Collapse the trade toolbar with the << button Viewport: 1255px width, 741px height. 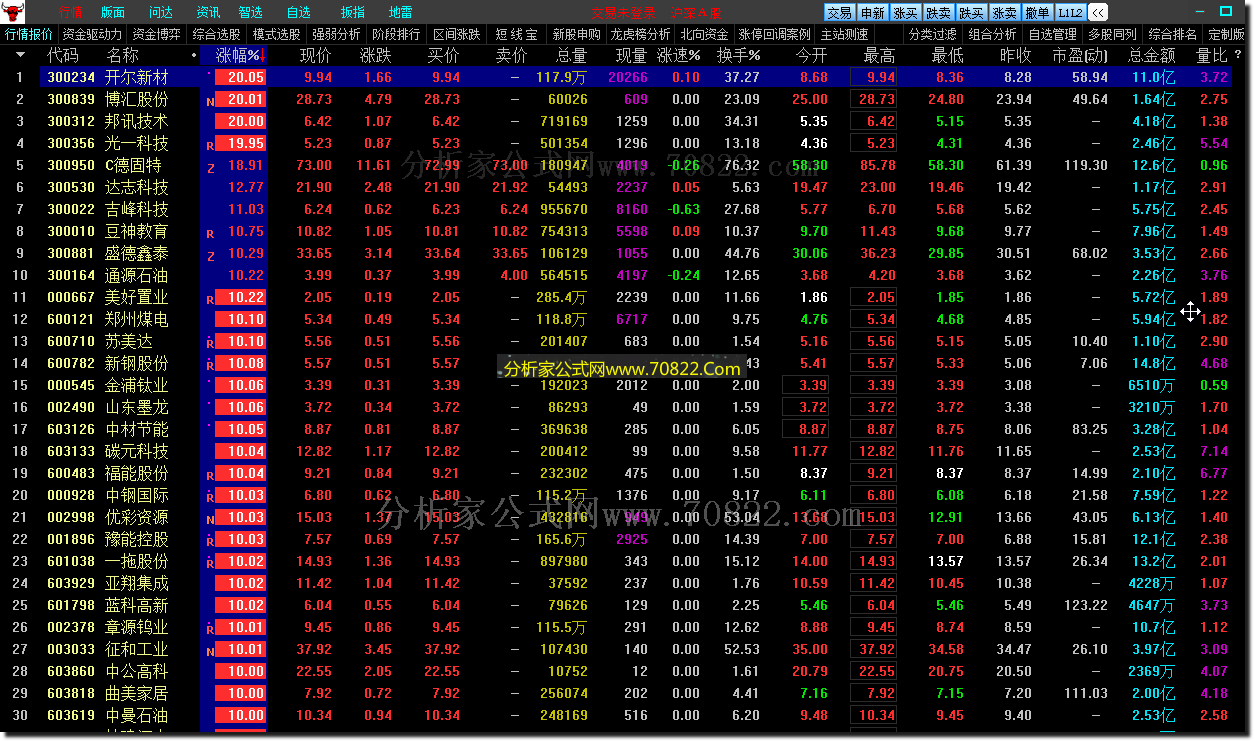point(1098,13)
